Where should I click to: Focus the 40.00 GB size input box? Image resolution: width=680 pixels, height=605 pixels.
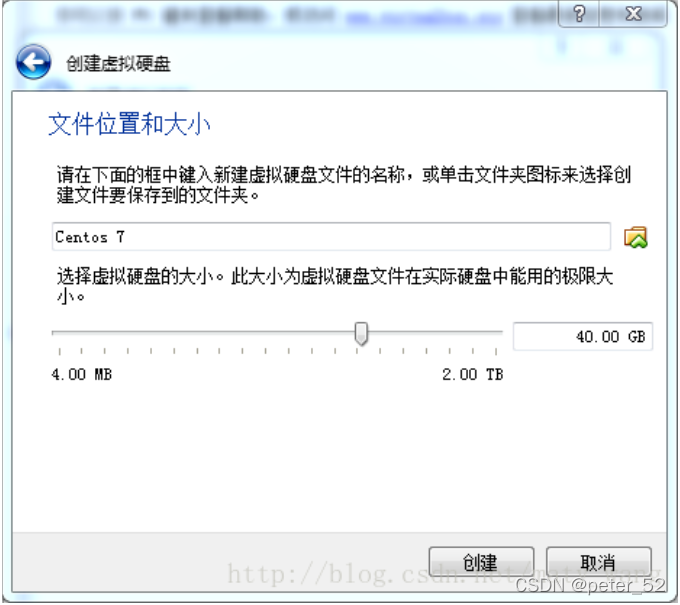click(583, 337)
